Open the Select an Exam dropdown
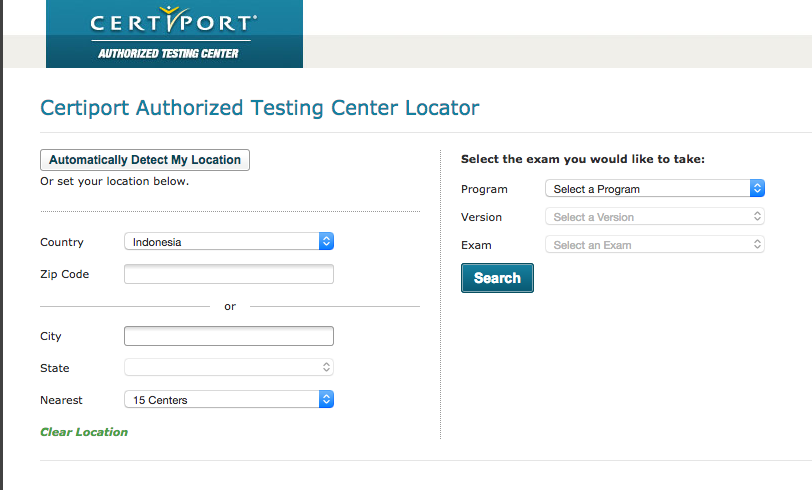 pos(647,245)
